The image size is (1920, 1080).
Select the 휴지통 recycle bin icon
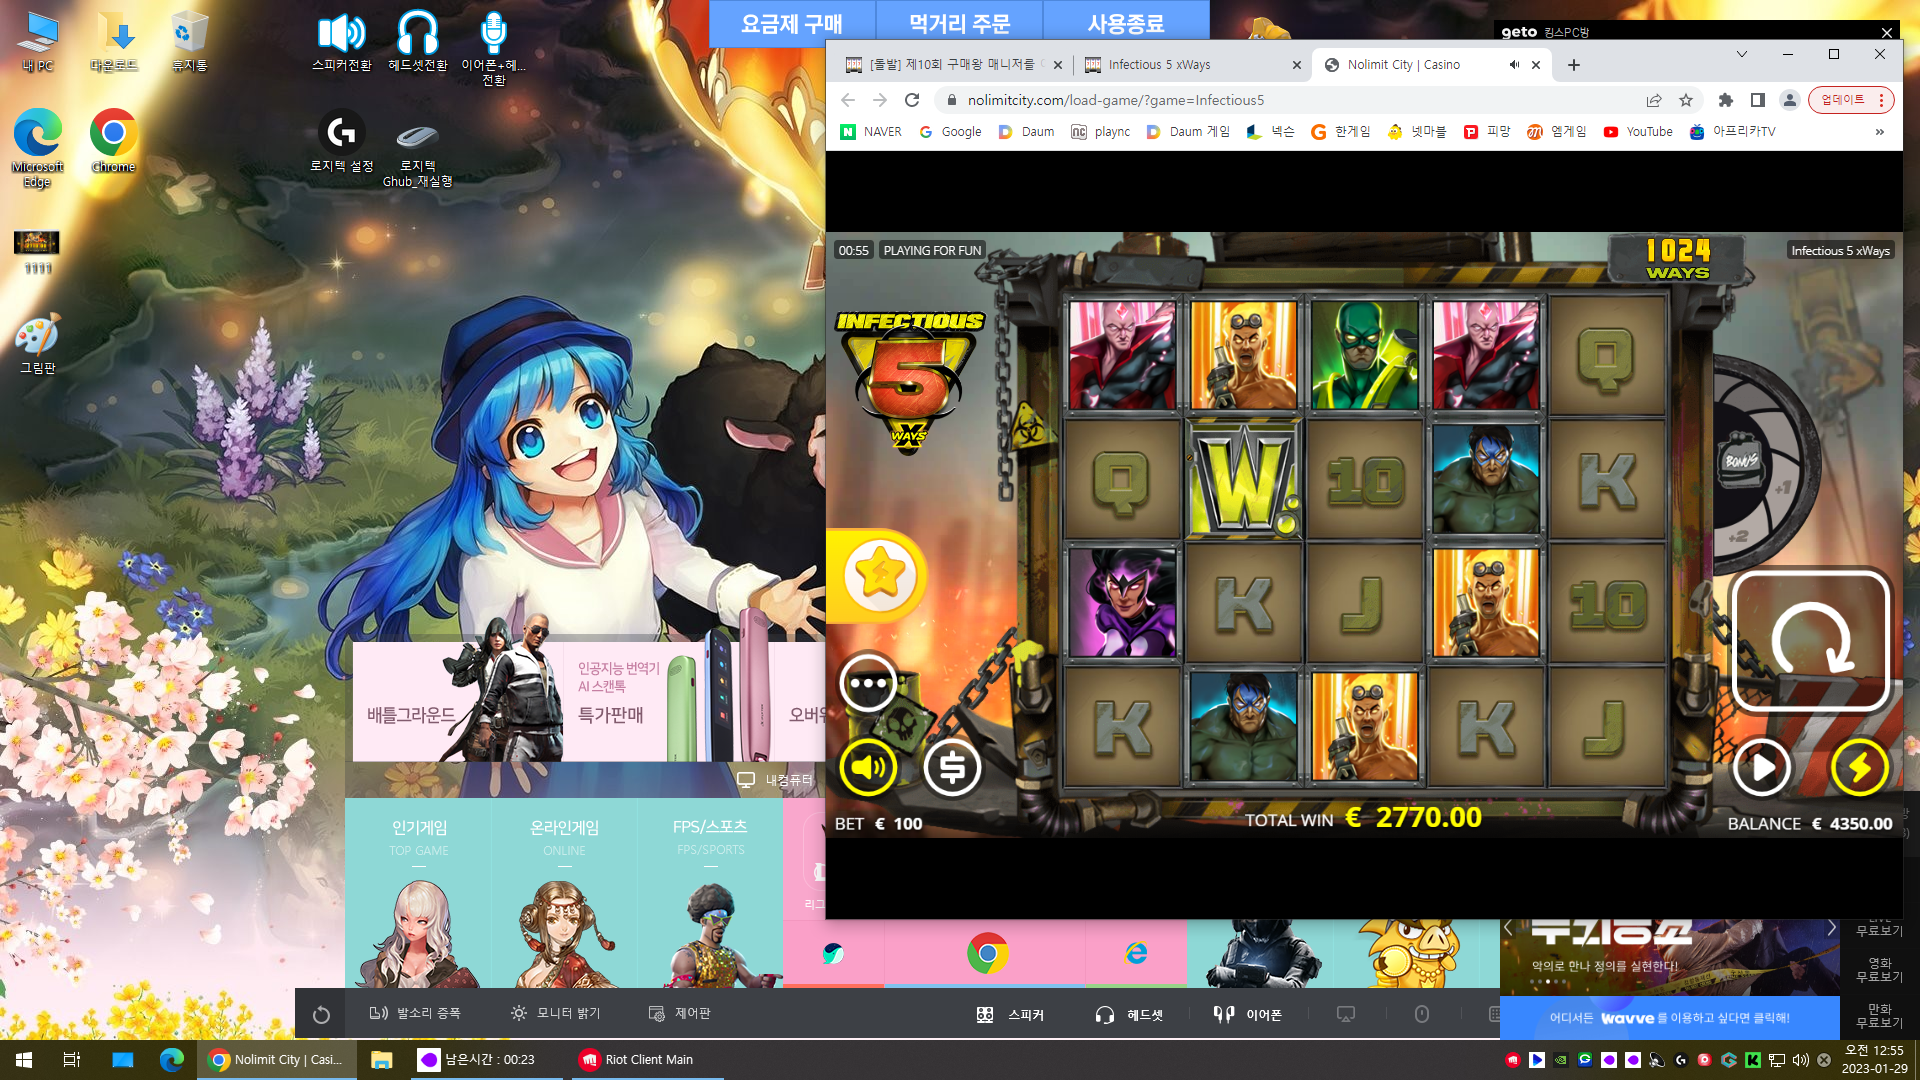[x=189, y=42]
